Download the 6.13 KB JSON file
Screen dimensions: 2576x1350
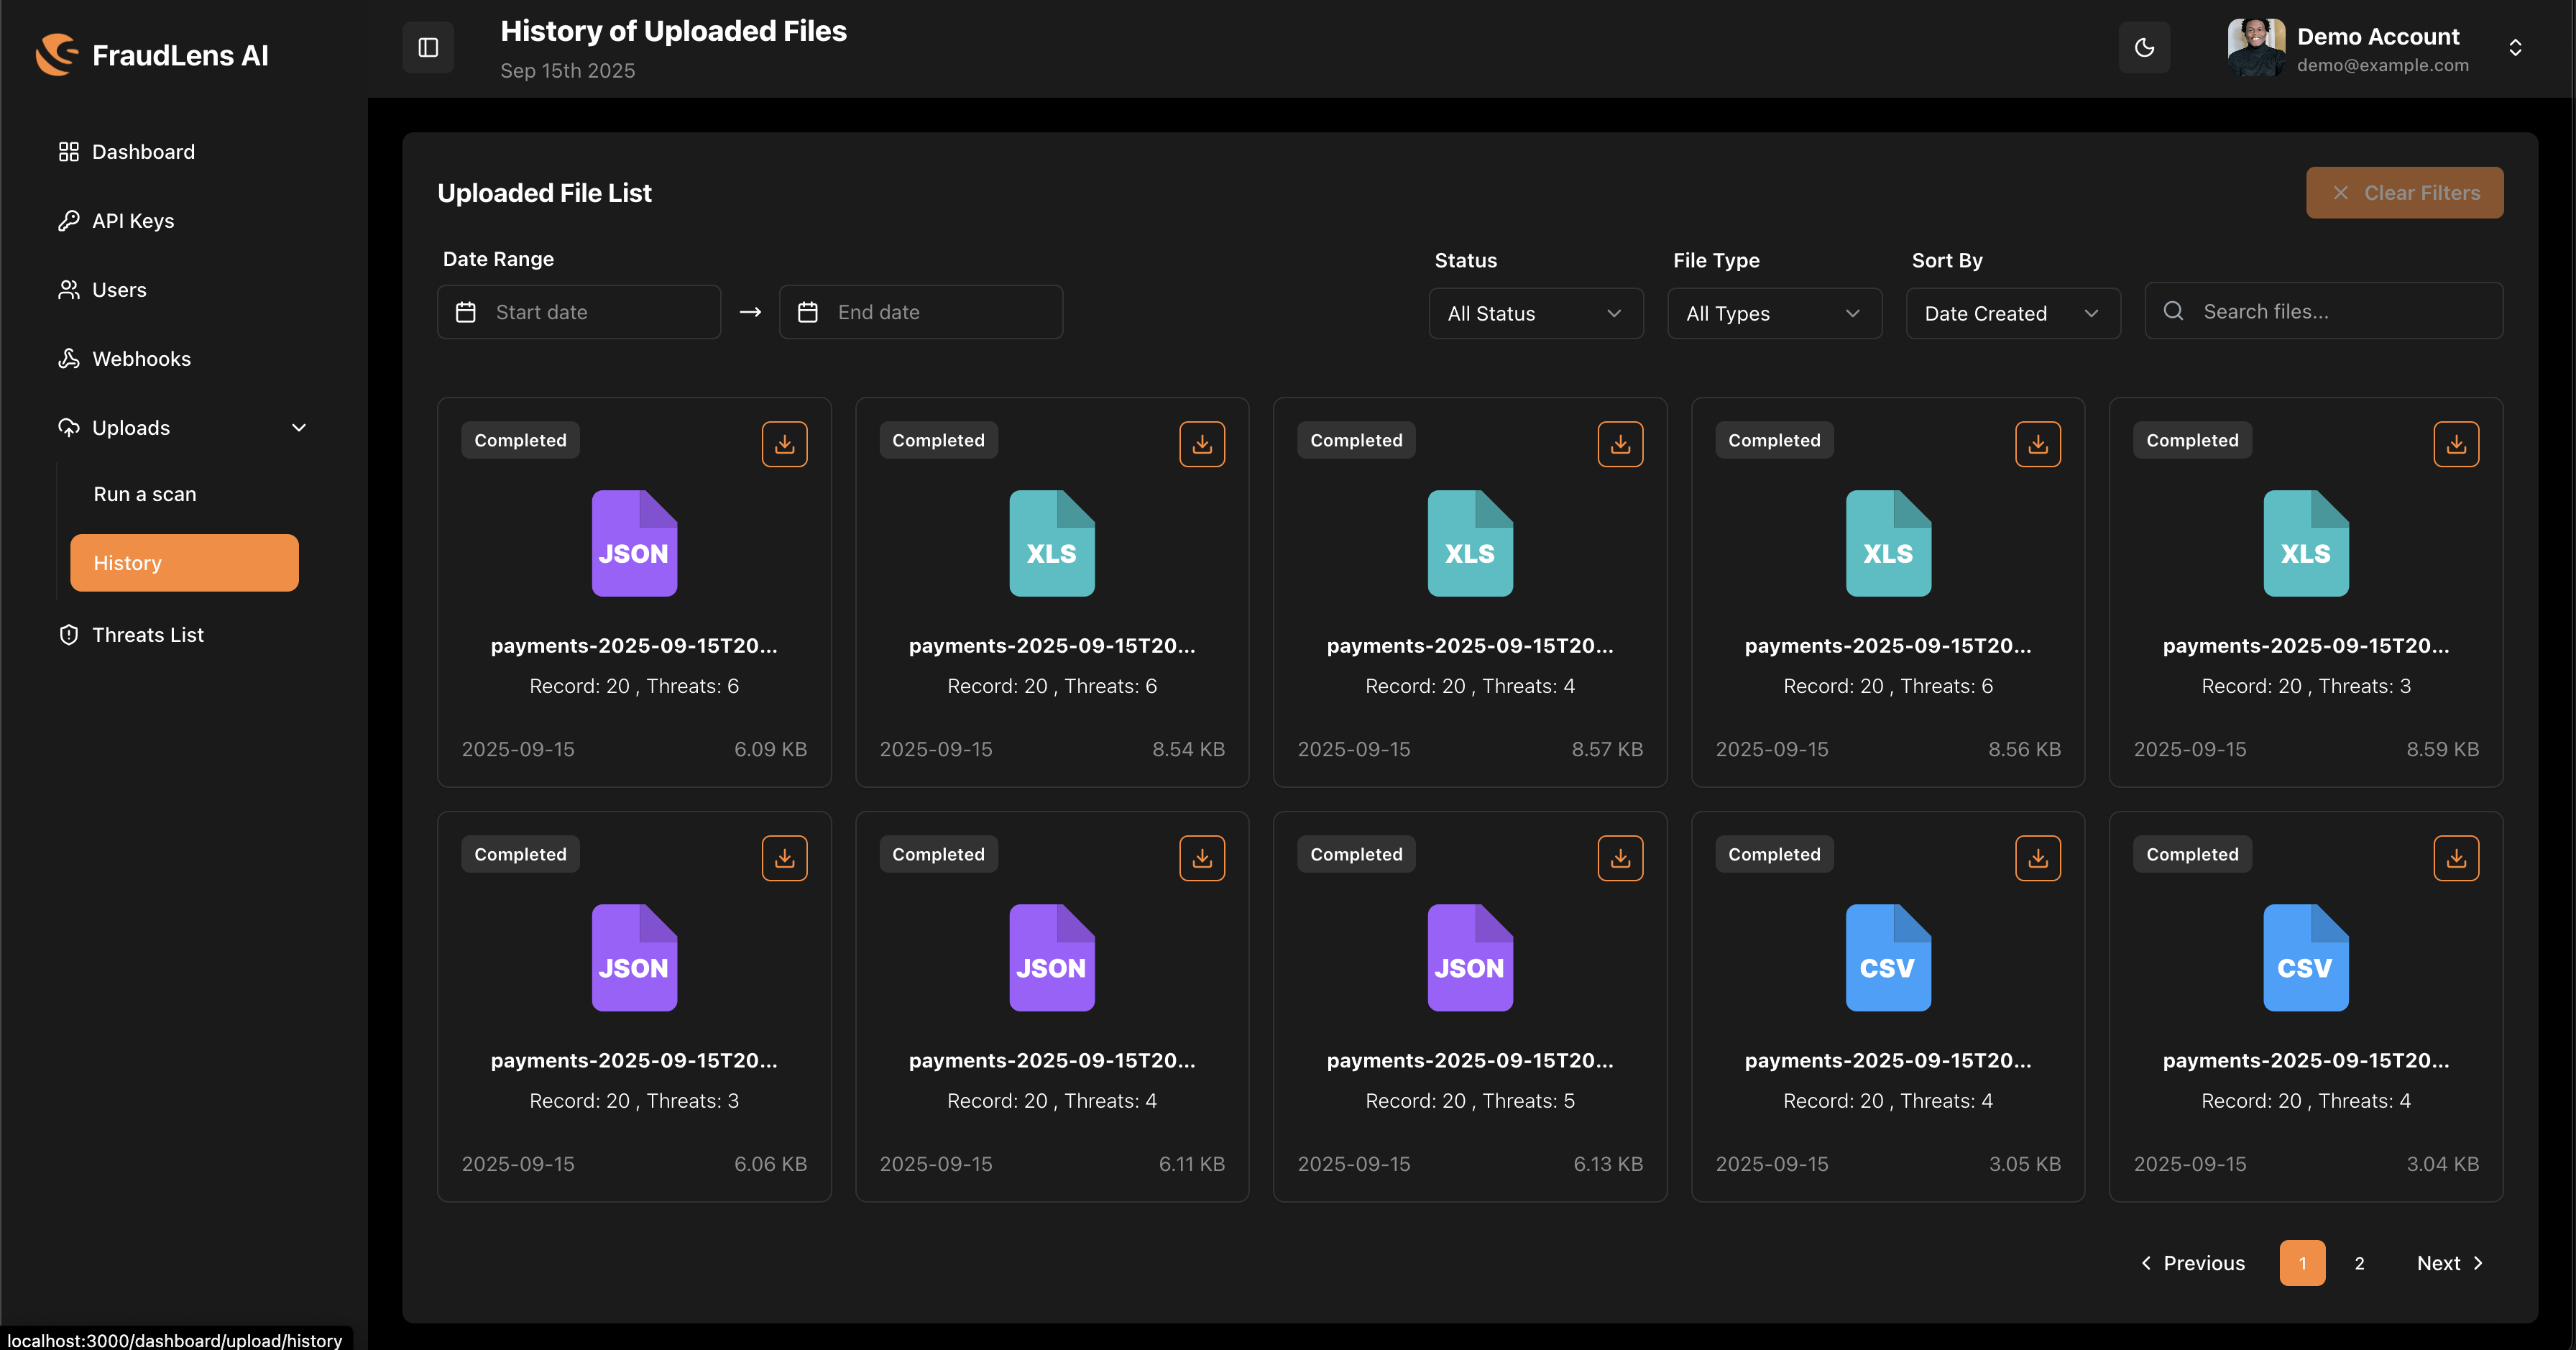[x=1620, y=858]
